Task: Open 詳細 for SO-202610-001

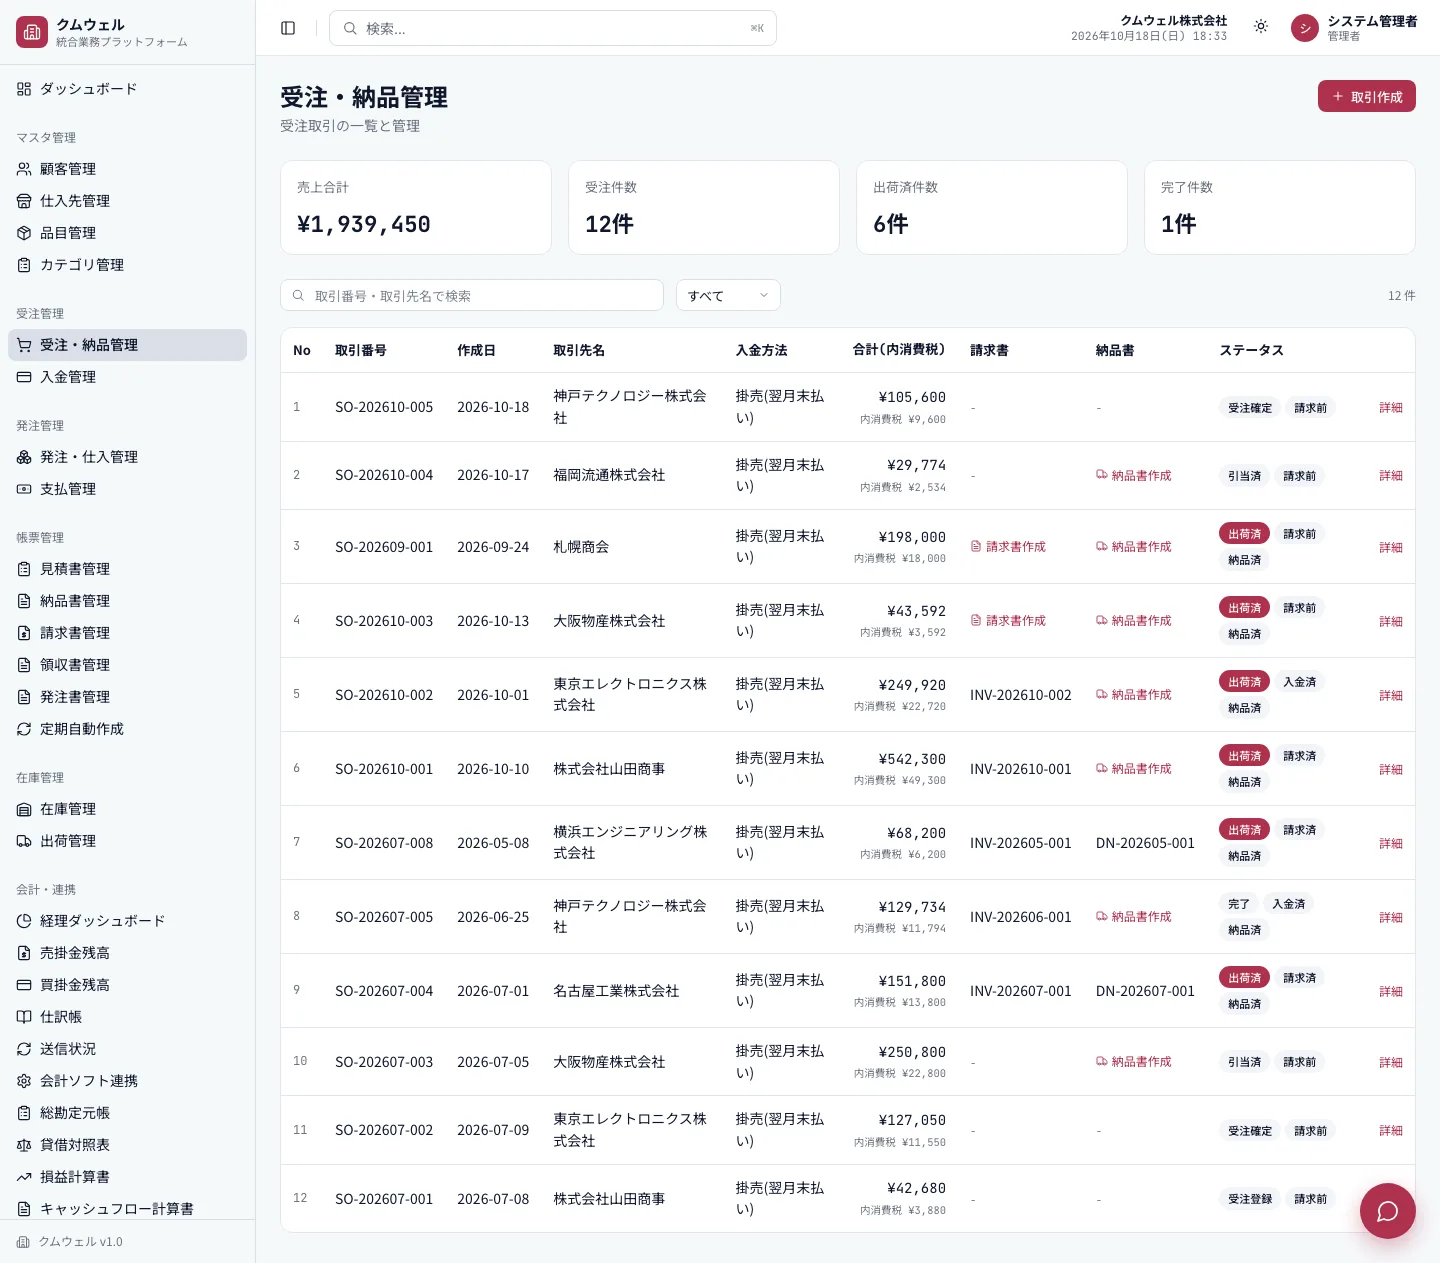Action: (x=1391, y=770)
